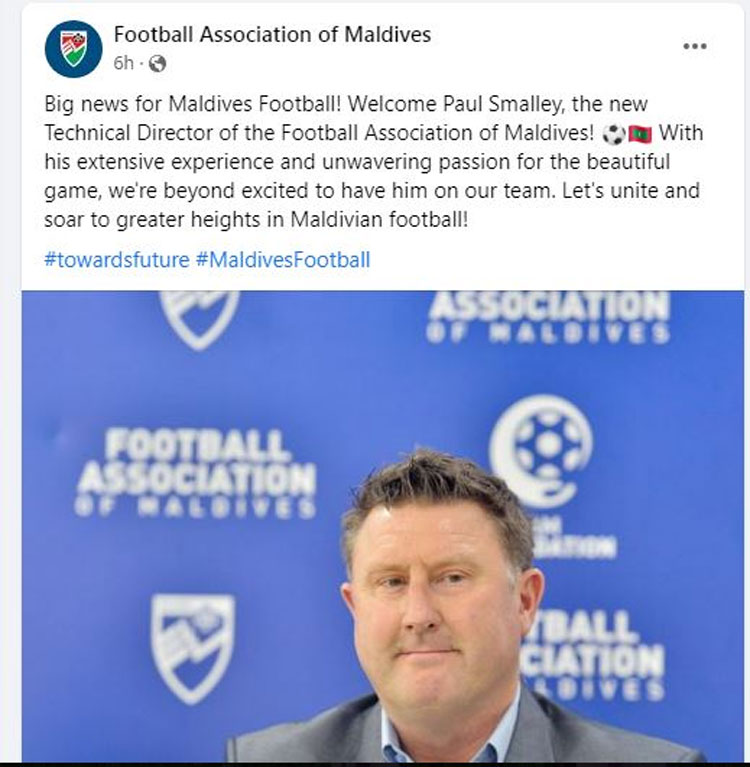Open the #towardsfuture hashtag
750x767 pixels.
(117, 260)
